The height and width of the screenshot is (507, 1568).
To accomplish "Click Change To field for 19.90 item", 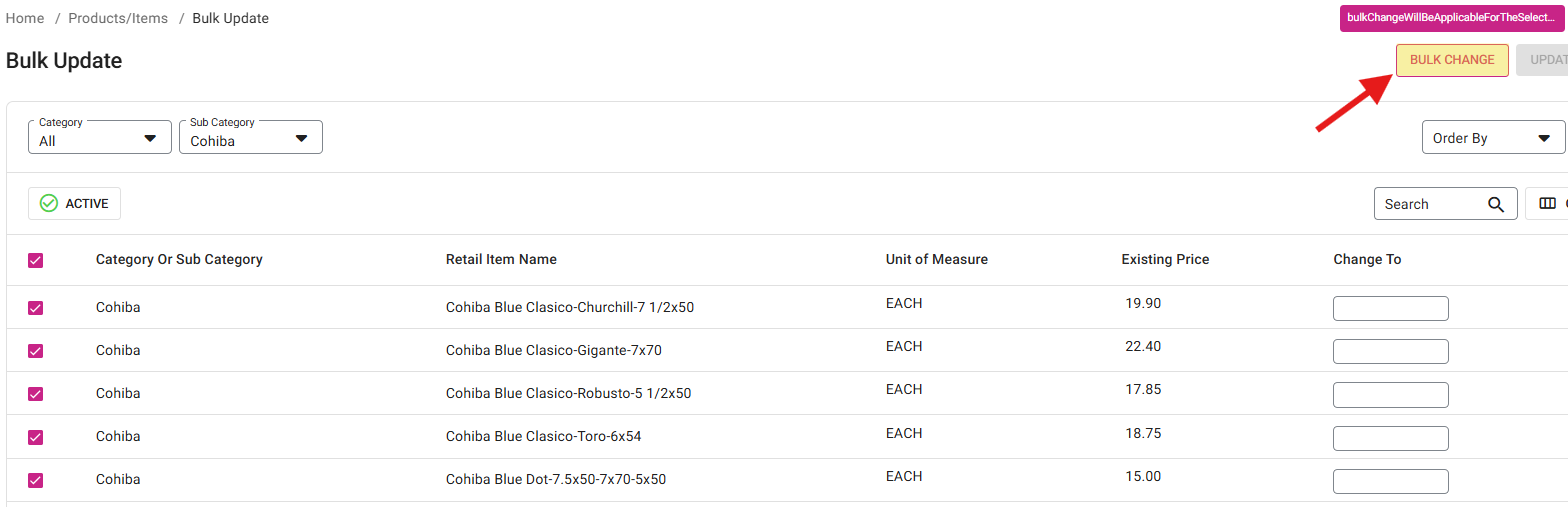I will coord(1390,308).
